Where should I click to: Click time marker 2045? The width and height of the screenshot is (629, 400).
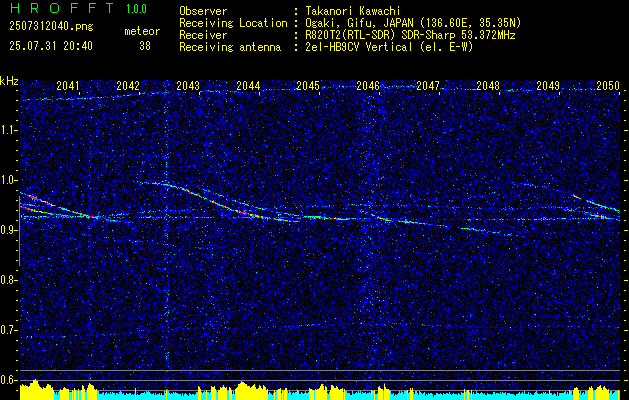pyautogui.click(x=308, y=86)
